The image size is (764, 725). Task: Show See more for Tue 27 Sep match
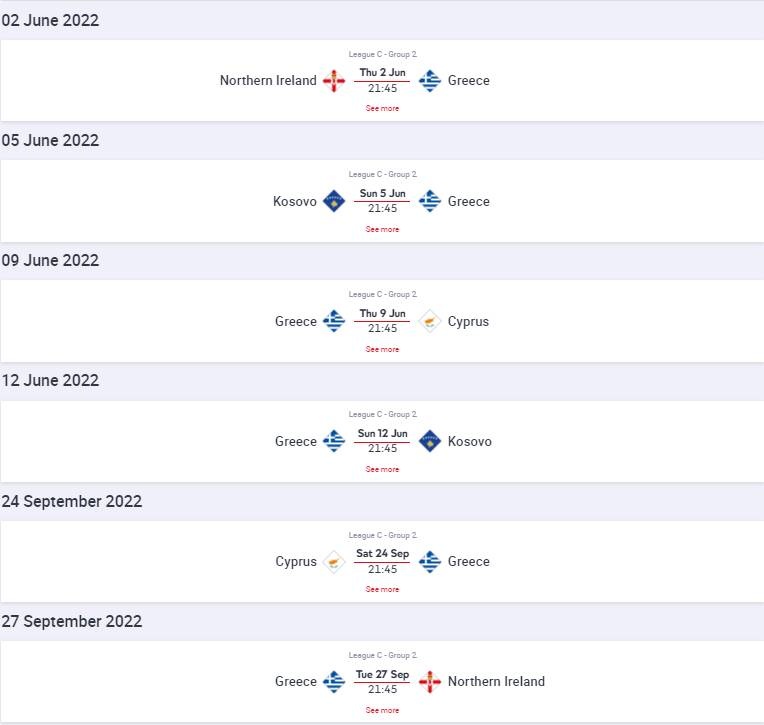(x=382, y=710)
